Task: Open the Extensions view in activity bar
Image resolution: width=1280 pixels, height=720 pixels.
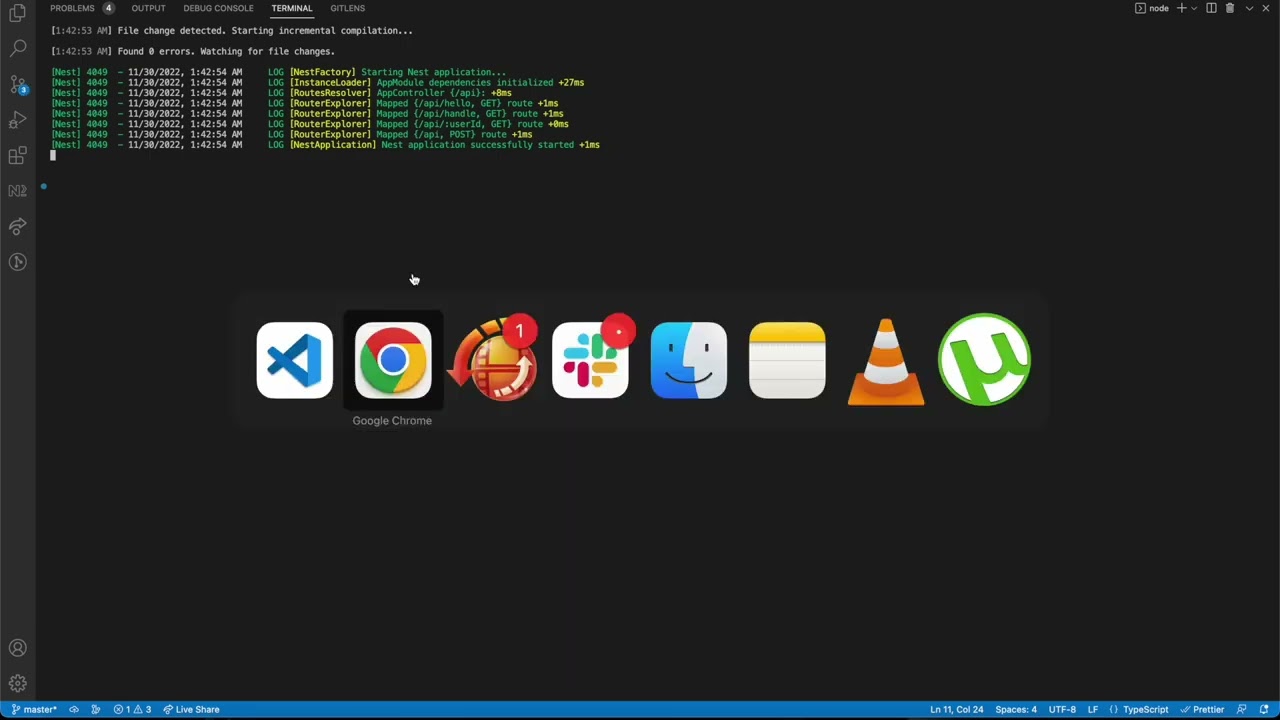Action: [17, 155]
